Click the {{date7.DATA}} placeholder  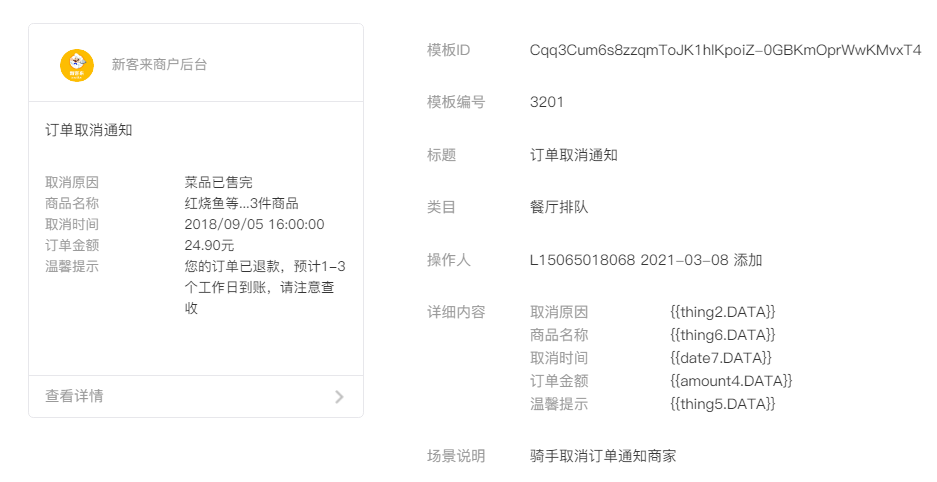pyautogui.click(x=721, y=358)
